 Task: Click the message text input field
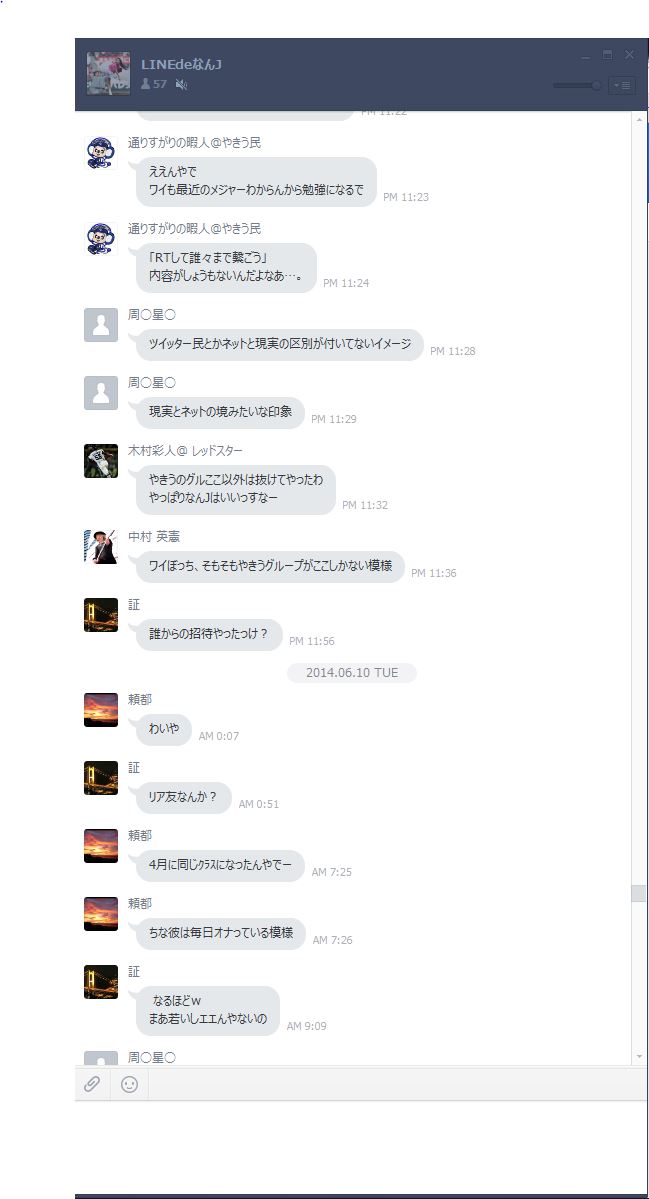pos(361,1145)
